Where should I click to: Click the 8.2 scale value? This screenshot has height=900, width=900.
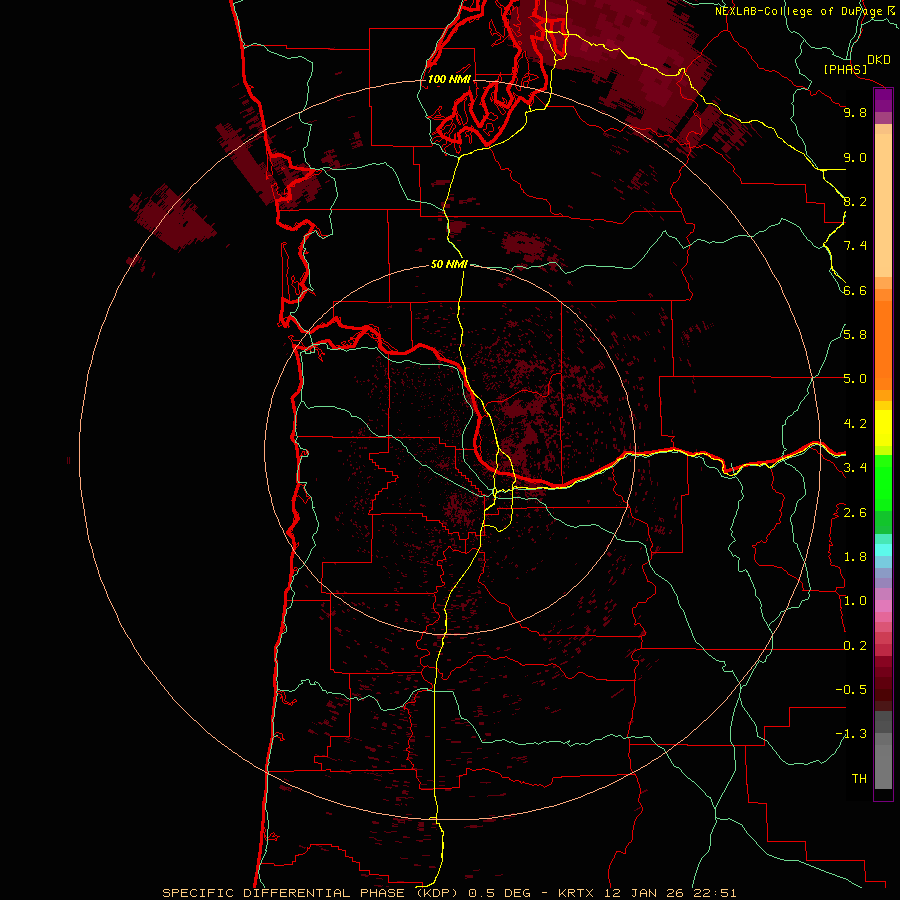coord(855,201)
